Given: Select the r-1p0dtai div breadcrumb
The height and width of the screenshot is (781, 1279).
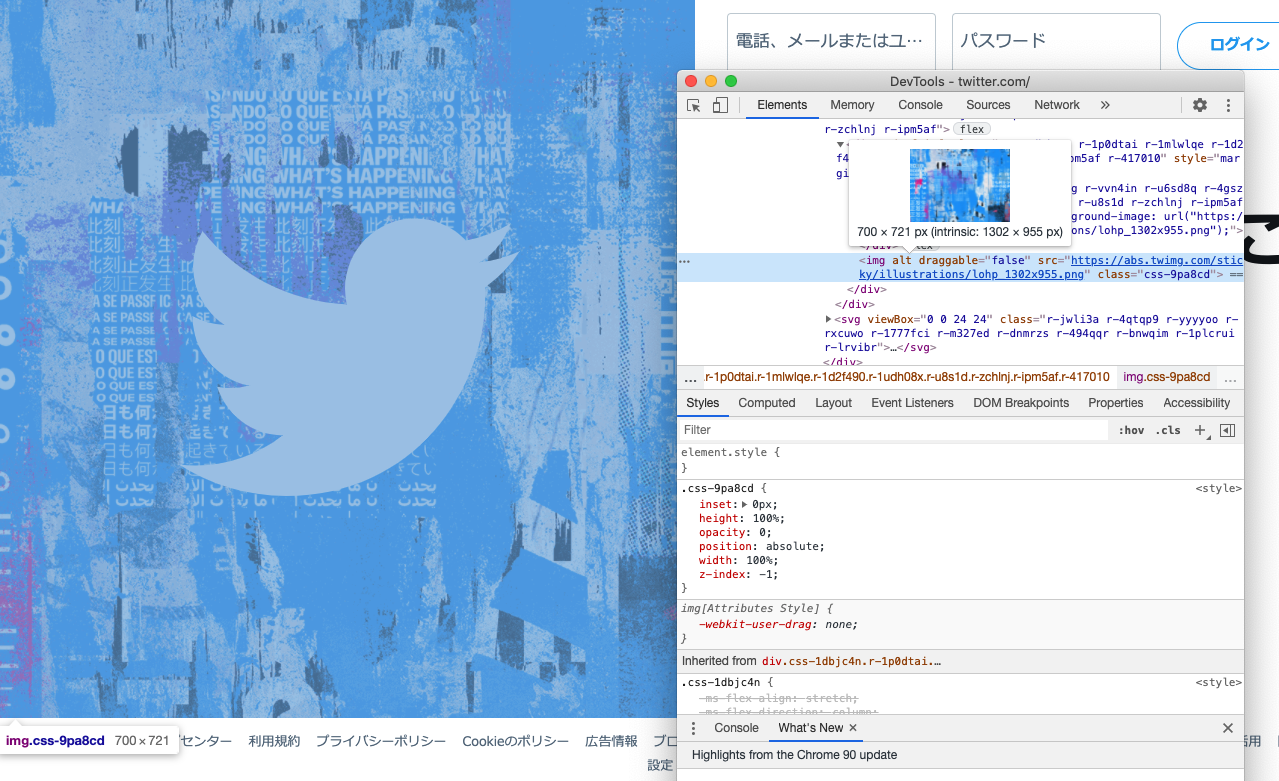Looking at the screenshot, I should click(907, 377).
